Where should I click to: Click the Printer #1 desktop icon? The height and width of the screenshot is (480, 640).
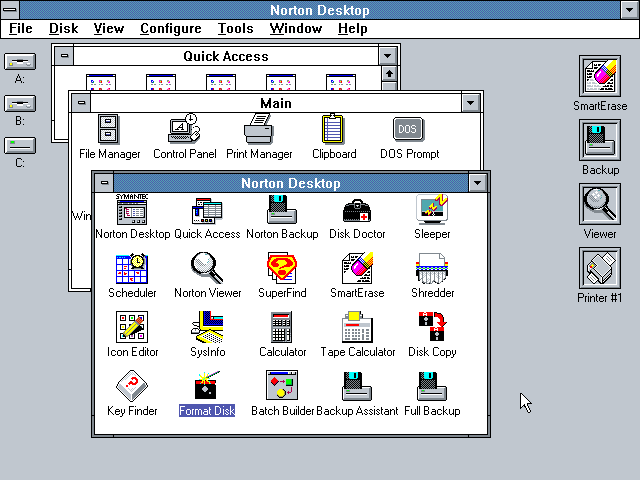(600, 268)
